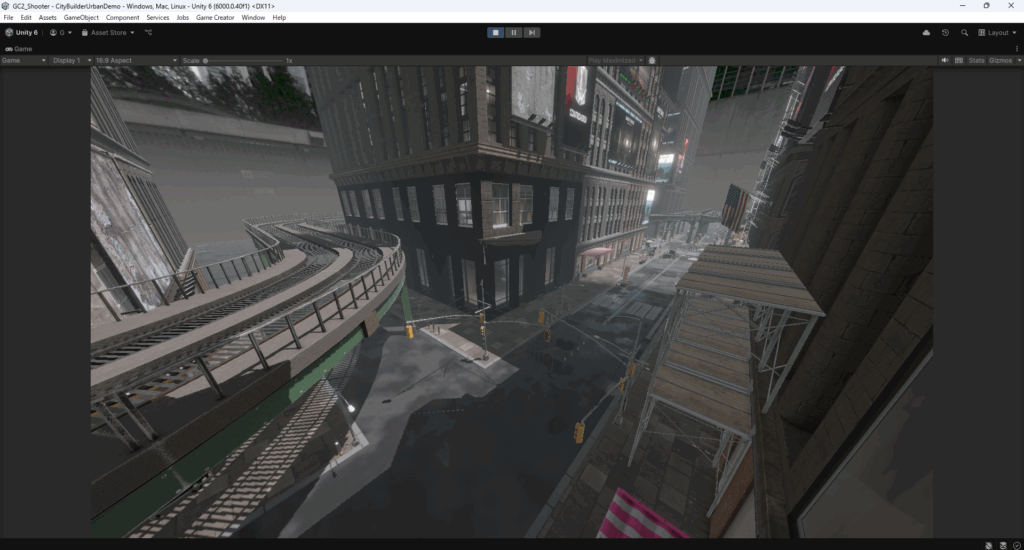The width and height of the screenshot is (1024, 550).
Task: Pause the running game
Action: [x=514, y=32]
